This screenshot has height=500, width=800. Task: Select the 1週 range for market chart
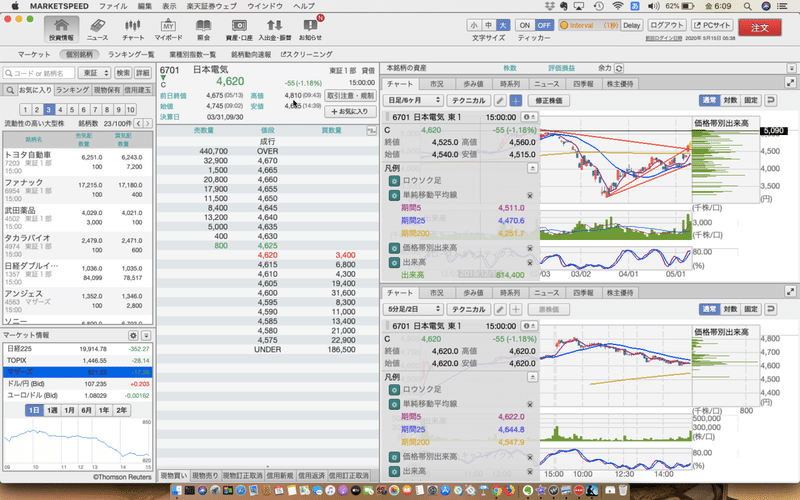point(52,410)
